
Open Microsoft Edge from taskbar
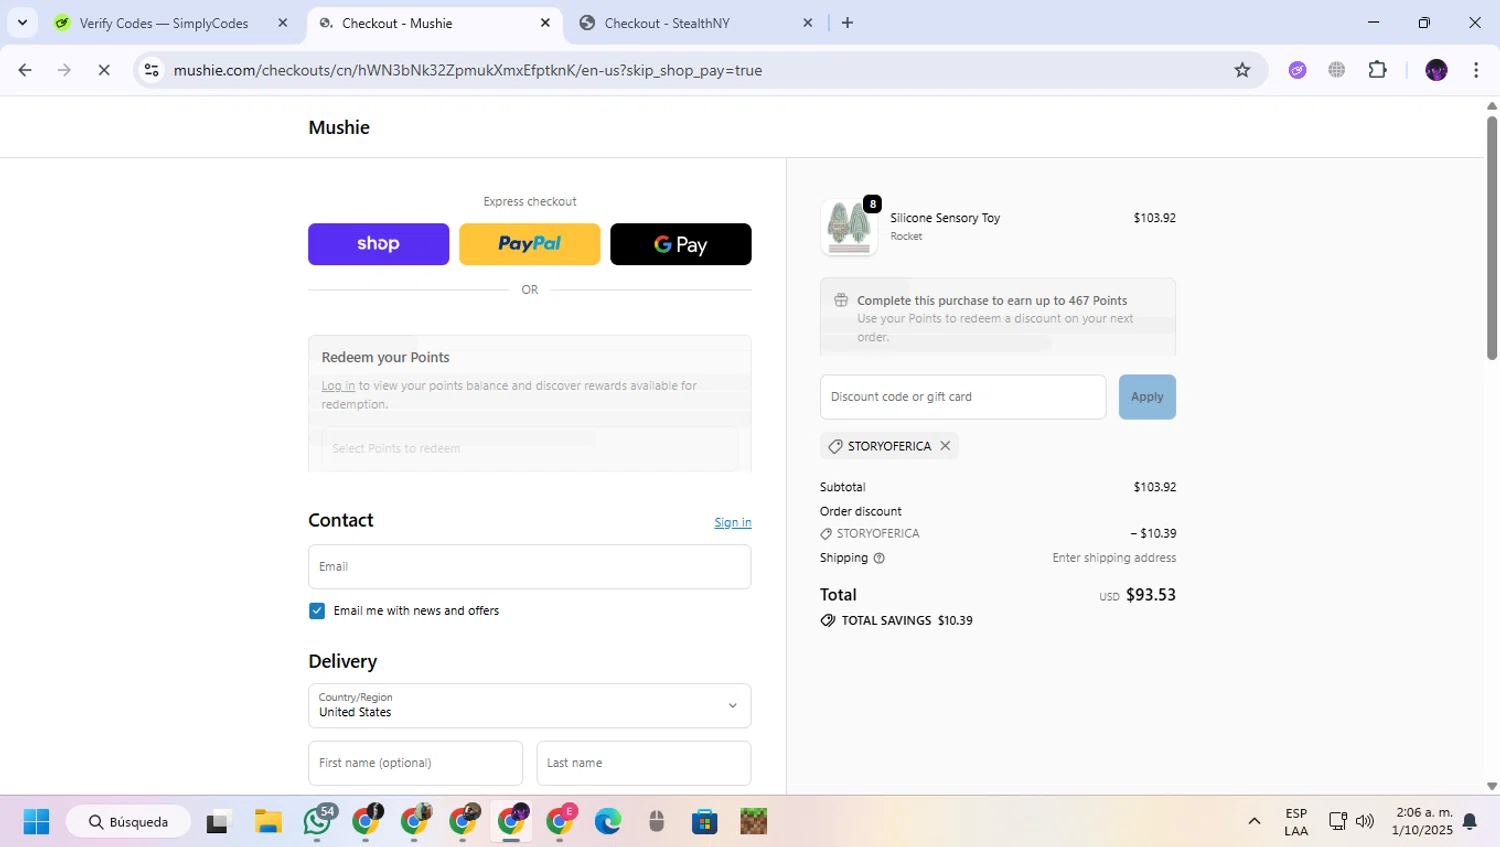coord(607,822)
